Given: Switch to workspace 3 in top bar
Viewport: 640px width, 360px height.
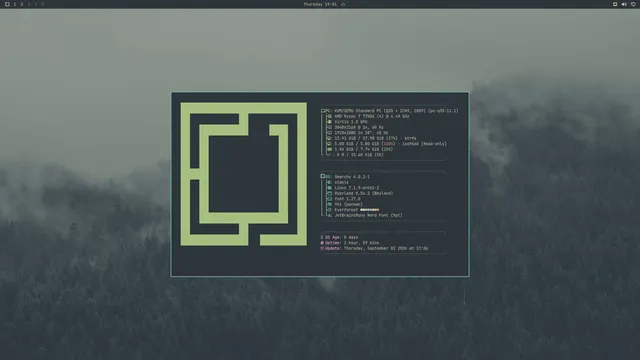Looking at the screenshot, I should point(29,4).
